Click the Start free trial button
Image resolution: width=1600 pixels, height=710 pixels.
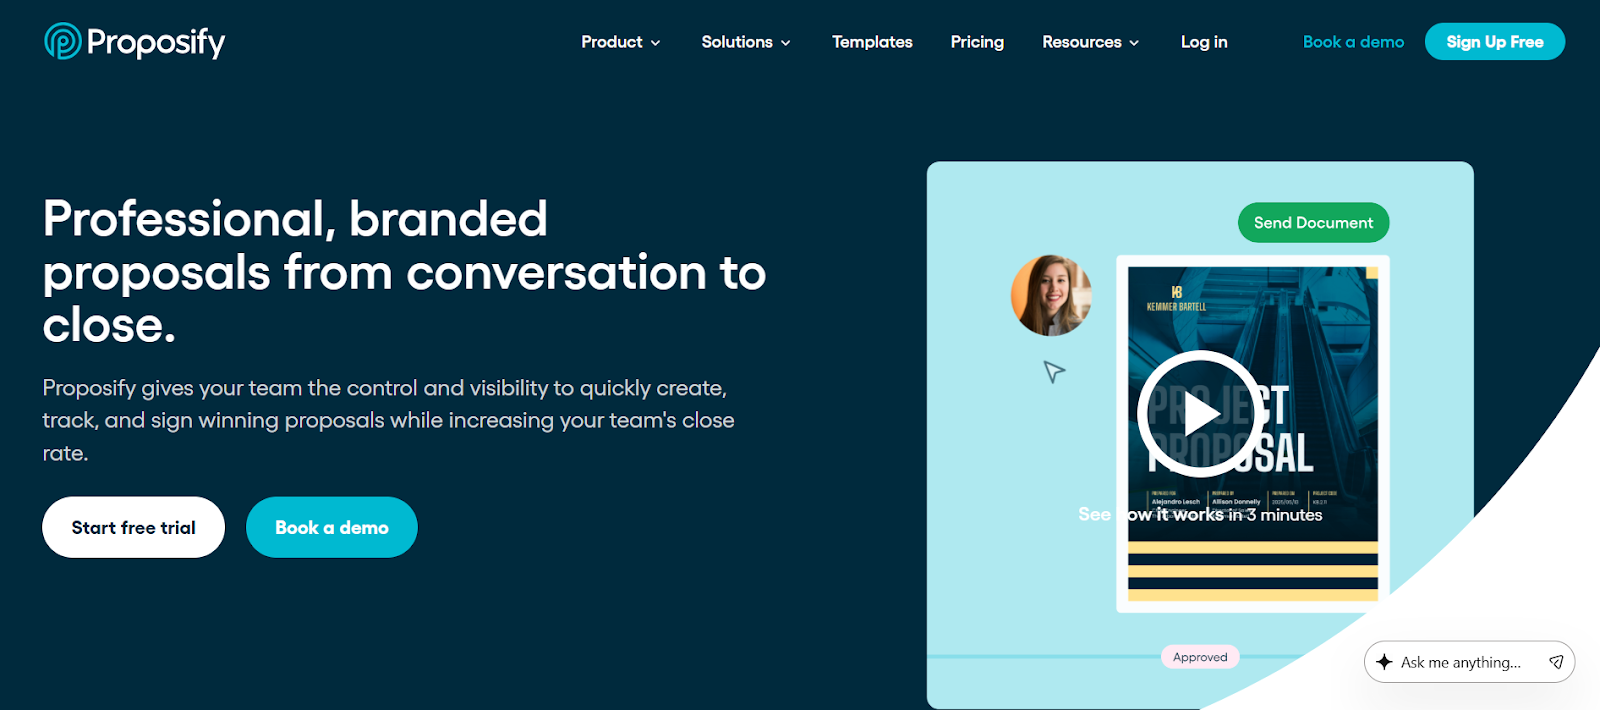click(133, 527)
